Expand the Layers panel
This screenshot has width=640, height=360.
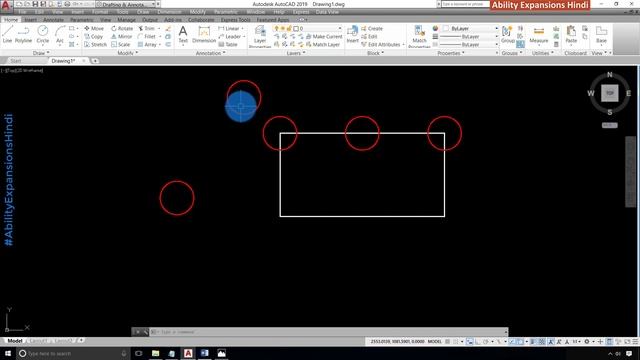(296, 53)
